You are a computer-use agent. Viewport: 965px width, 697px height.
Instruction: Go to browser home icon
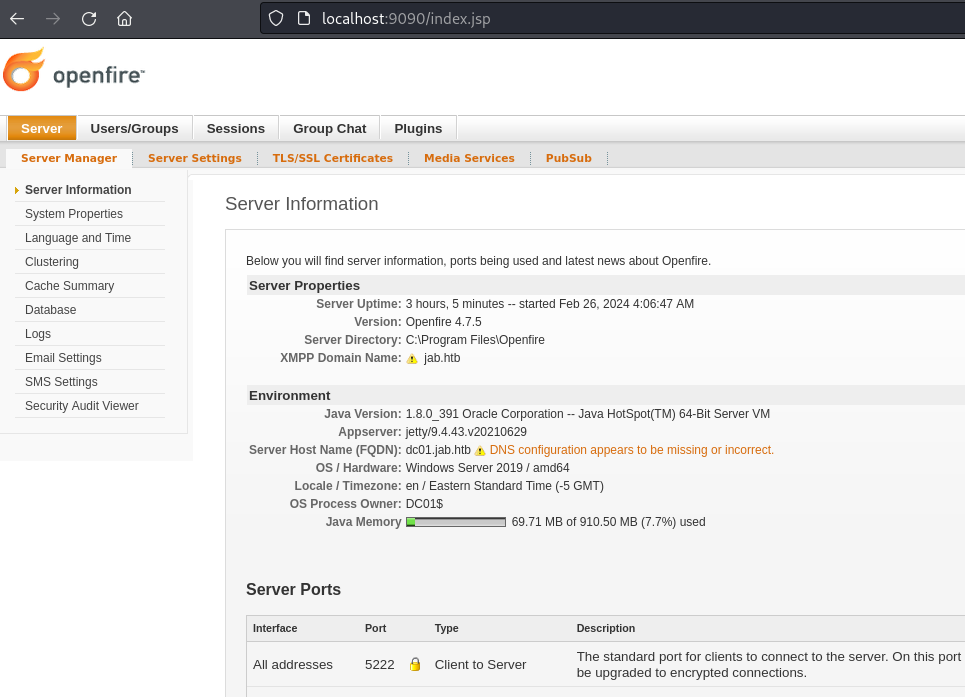(124, 19)
